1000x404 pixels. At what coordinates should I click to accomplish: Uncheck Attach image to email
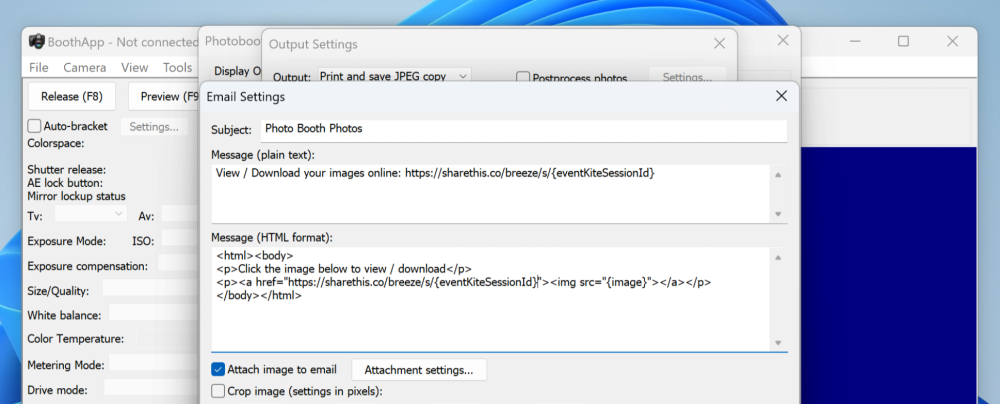[218, 370]
